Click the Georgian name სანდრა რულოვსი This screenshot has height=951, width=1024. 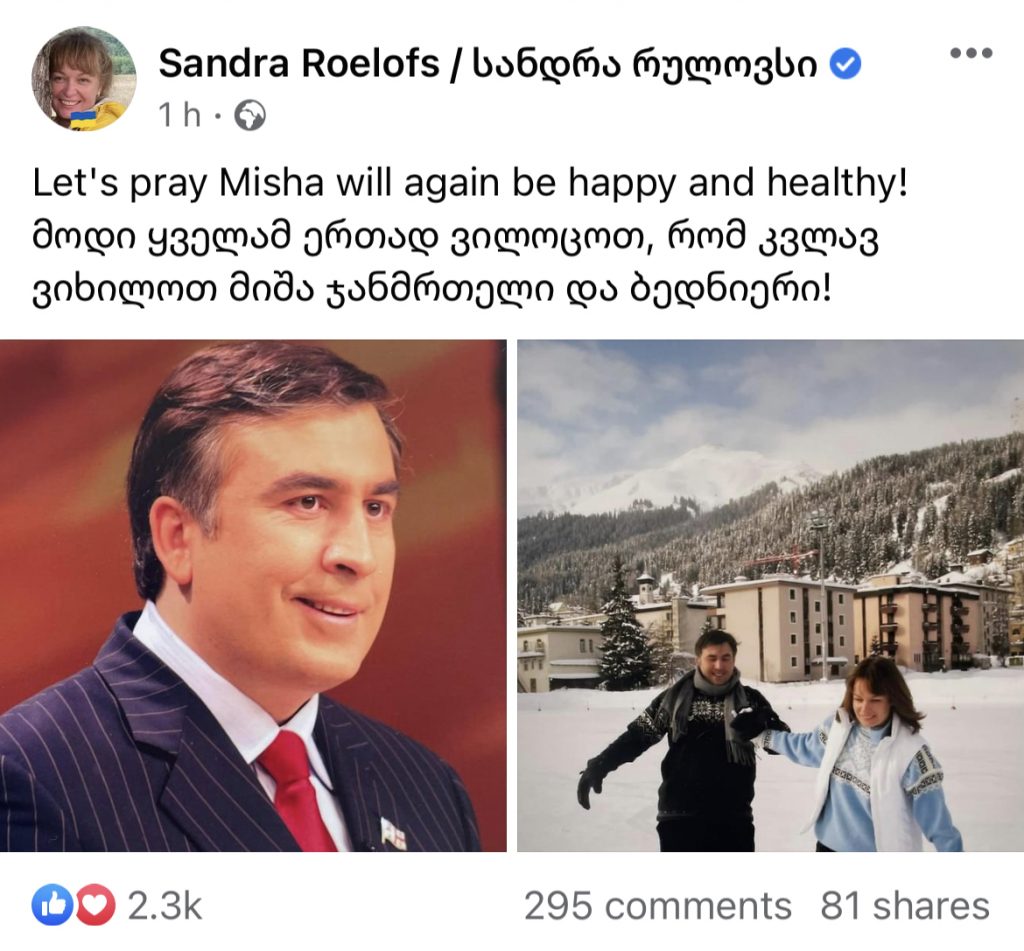pos(644,64)
